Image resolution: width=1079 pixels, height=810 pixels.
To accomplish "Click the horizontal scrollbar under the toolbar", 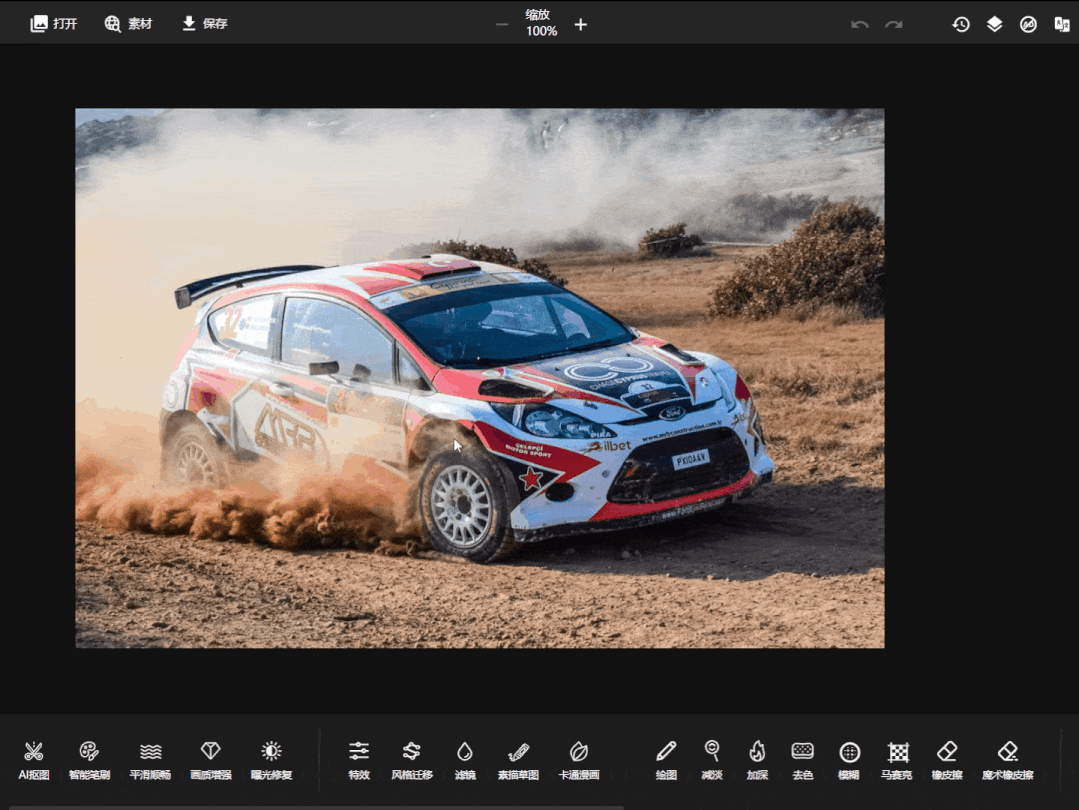I will (317, 807).
